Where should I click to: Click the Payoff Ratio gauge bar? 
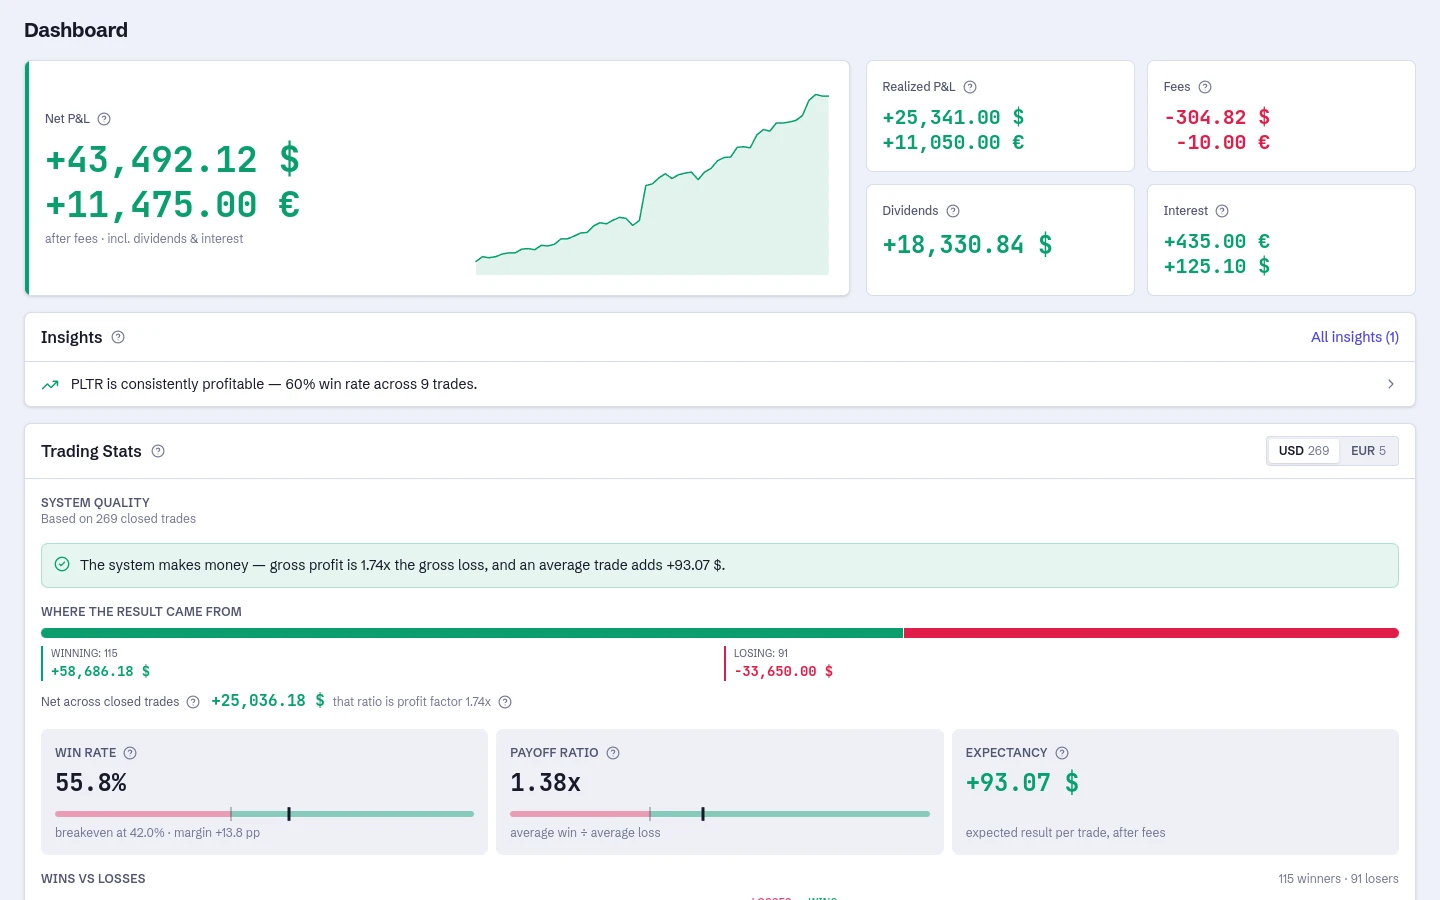point(720,814)
